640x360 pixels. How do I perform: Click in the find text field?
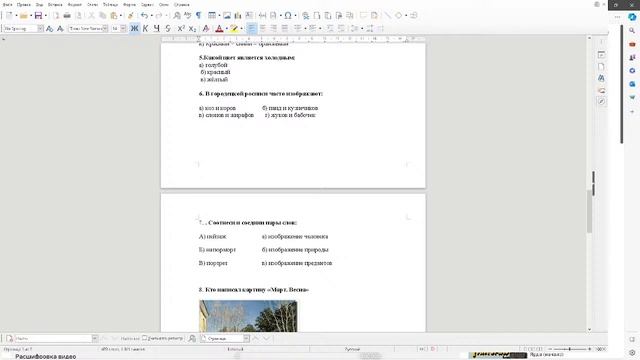click(53, 338)
